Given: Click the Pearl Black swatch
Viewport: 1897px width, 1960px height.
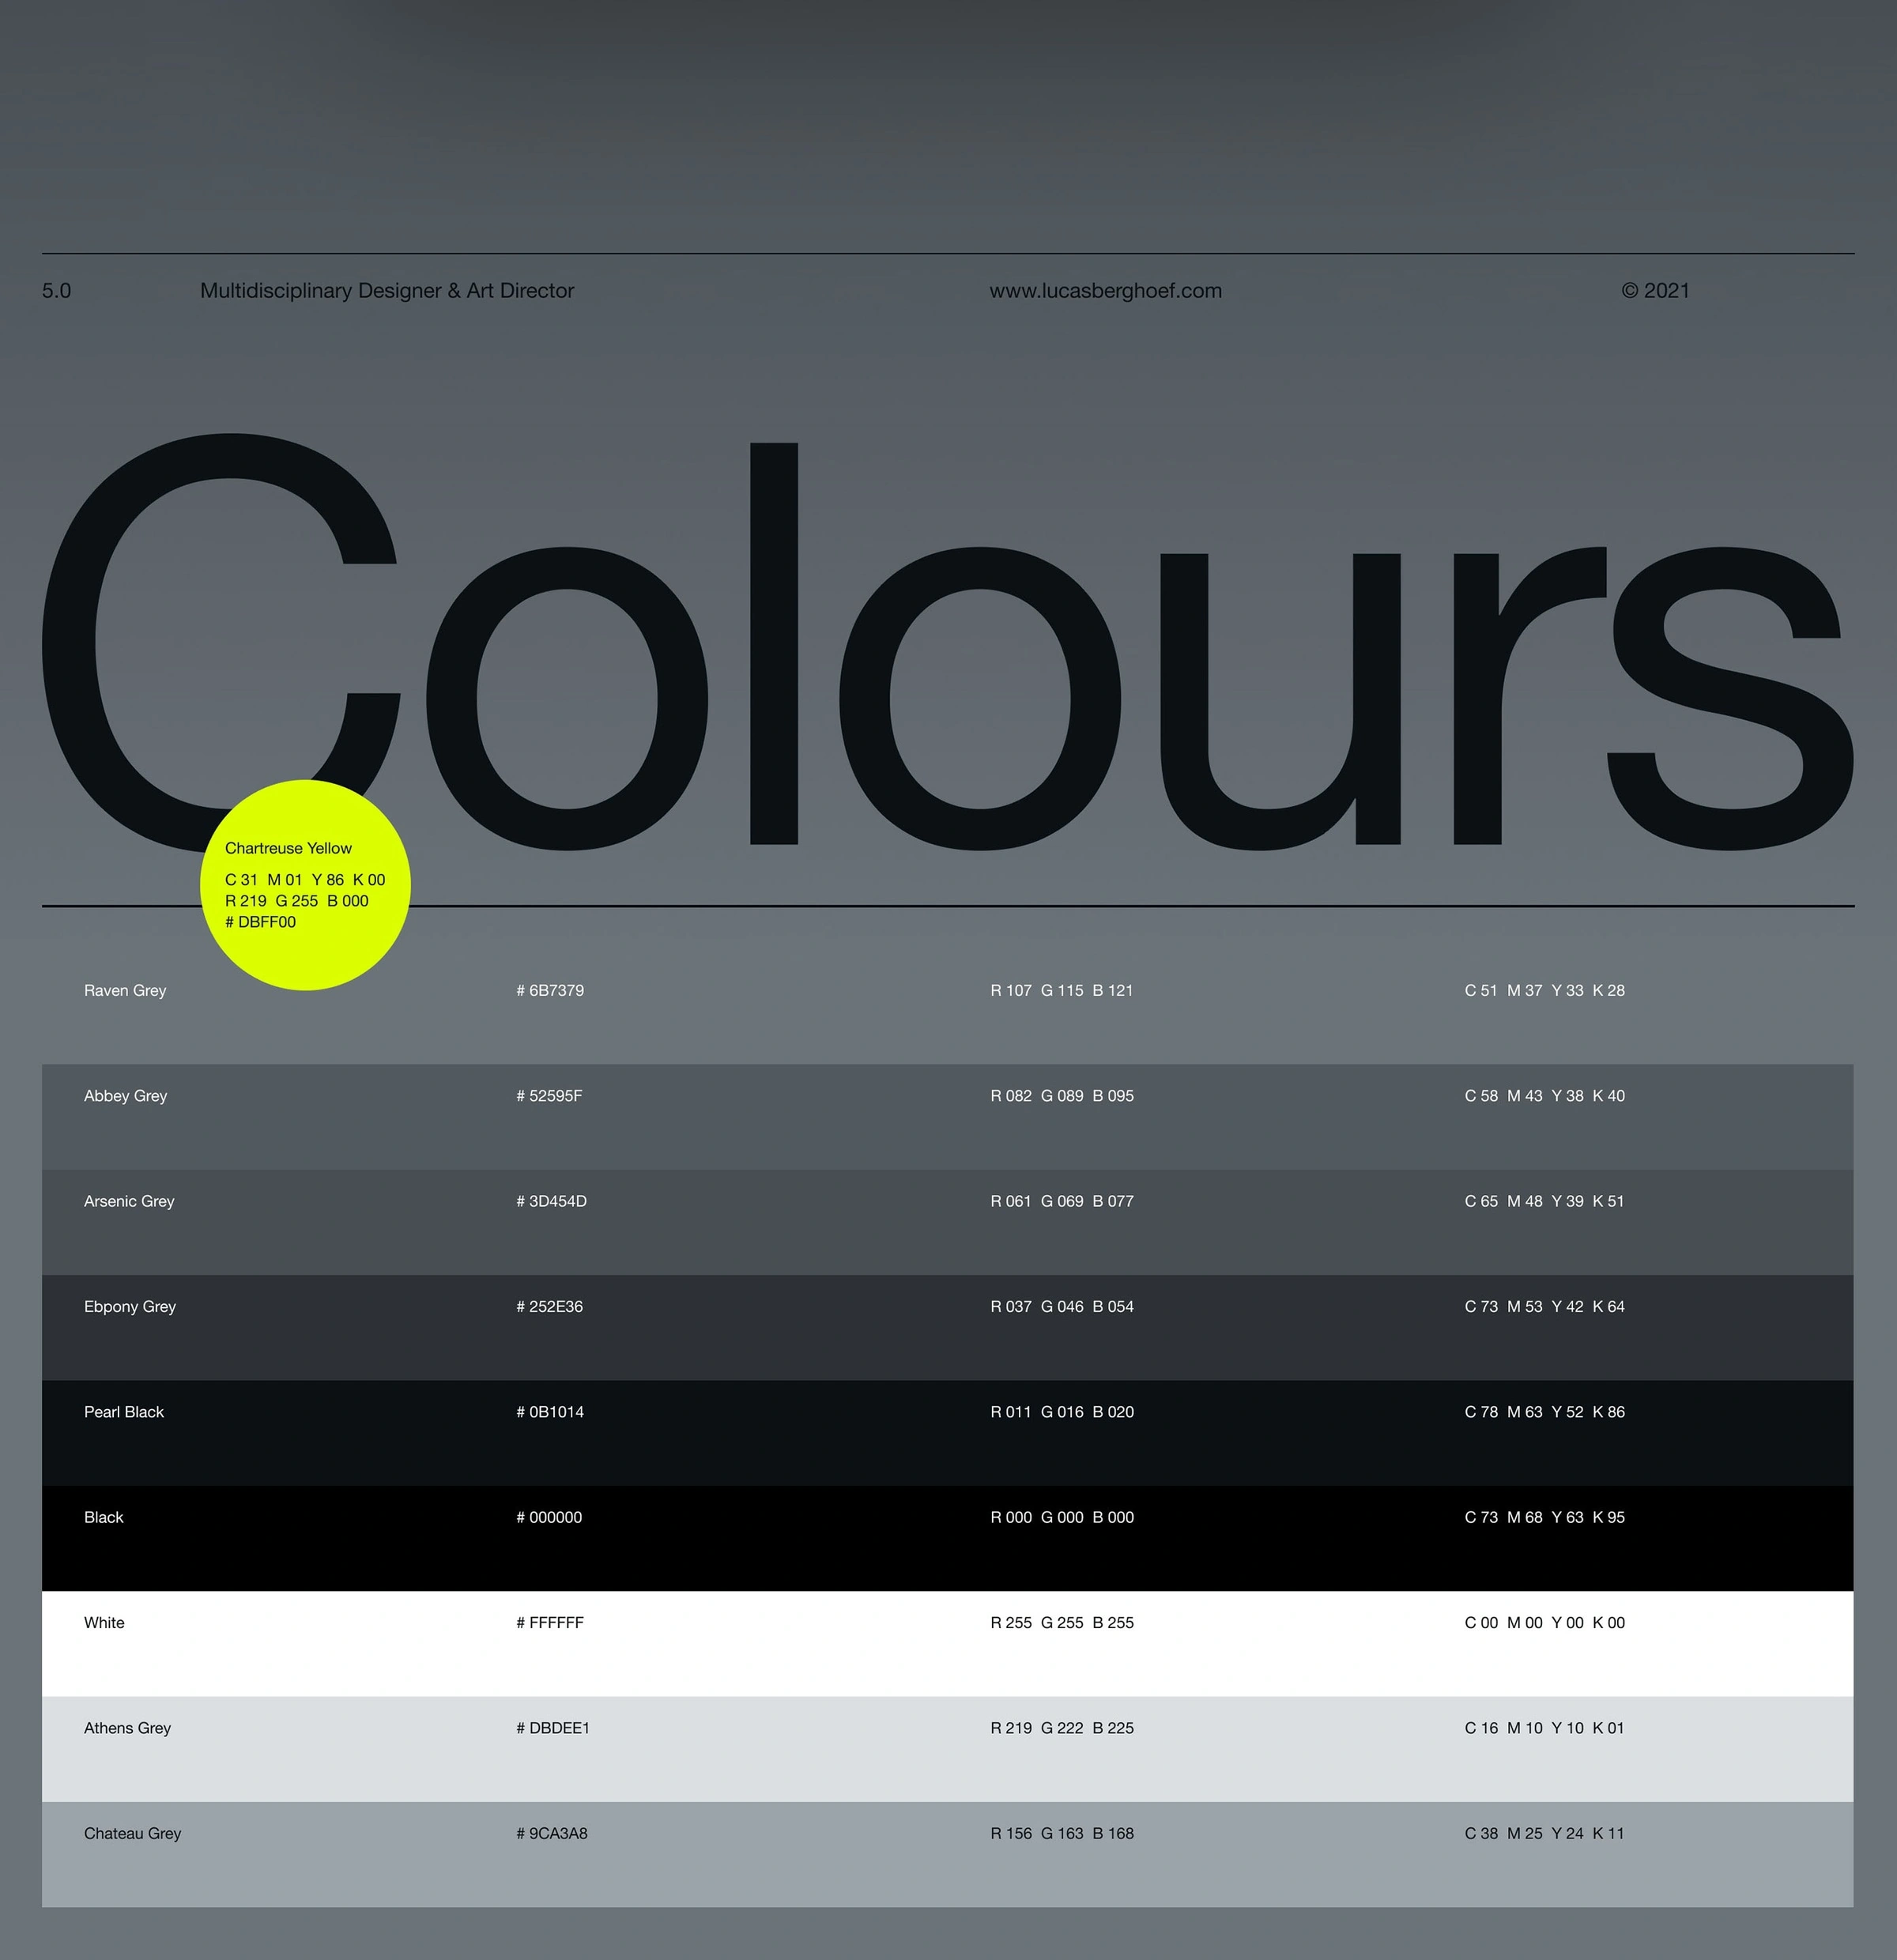Looking at the screenshot, I should coord(124,1412).
